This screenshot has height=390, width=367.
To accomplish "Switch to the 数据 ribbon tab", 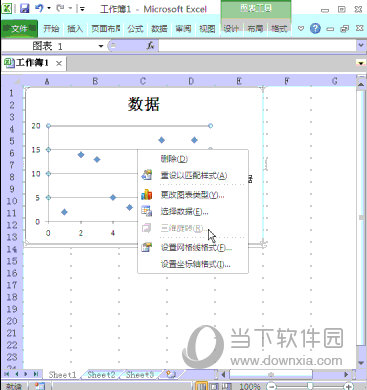I will point(159,29).
